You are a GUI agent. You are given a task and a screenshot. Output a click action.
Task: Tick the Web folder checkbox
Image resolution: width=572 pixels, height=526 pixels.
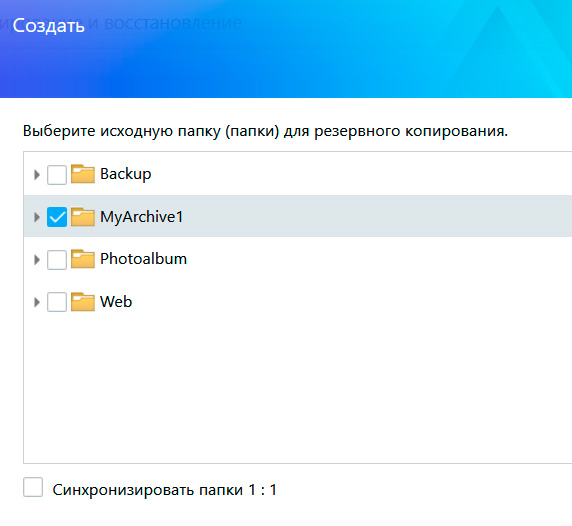coord(57,302)
